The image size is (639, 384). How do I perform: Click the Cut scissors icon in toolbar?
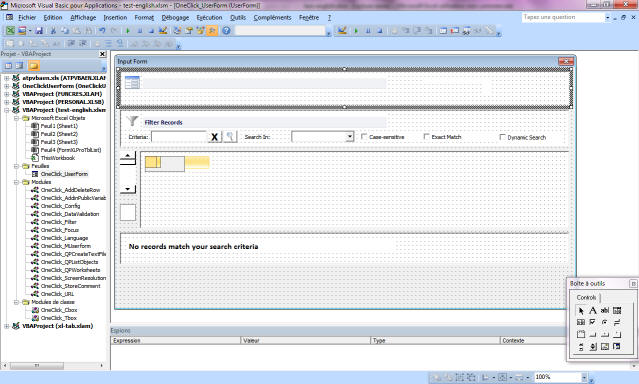pos(53,31)
